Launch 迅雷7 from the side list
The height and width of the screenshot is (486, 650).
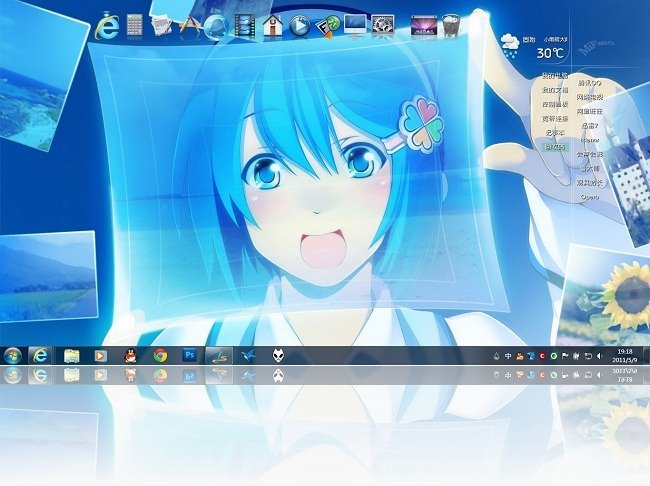click(x=589, y=126)
